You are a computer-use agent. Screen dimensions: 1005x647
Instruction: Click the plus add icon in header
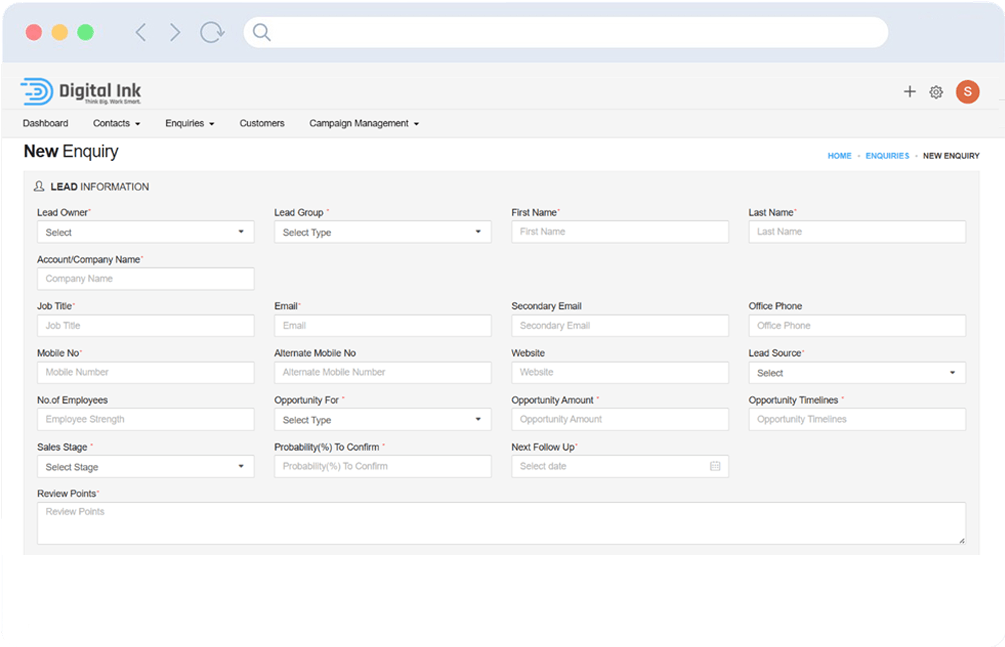click(x=909, y=92)
